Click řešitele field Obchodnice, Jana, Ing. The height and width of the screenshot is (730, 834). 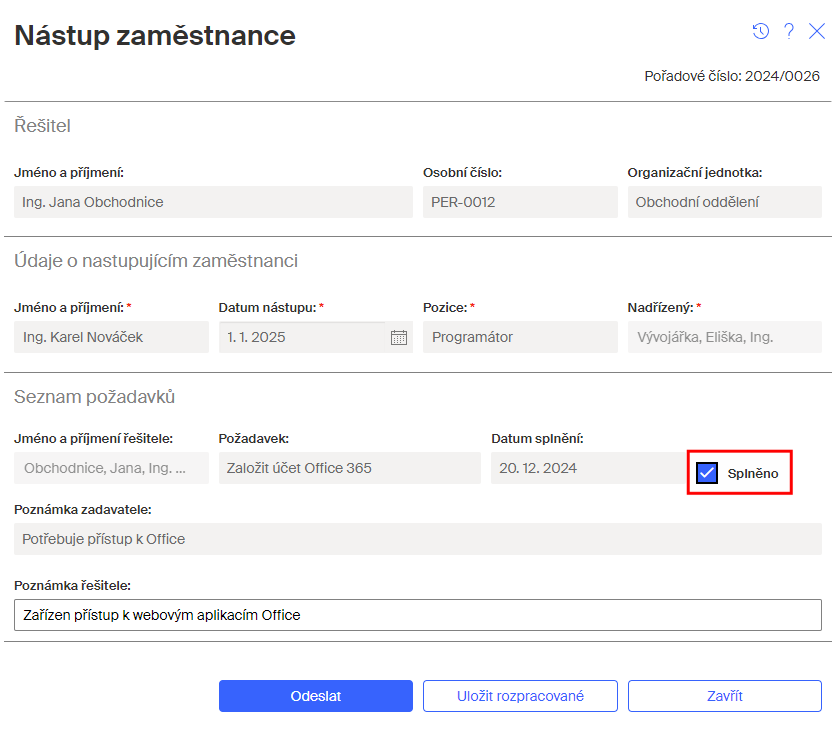coord(111,468)
